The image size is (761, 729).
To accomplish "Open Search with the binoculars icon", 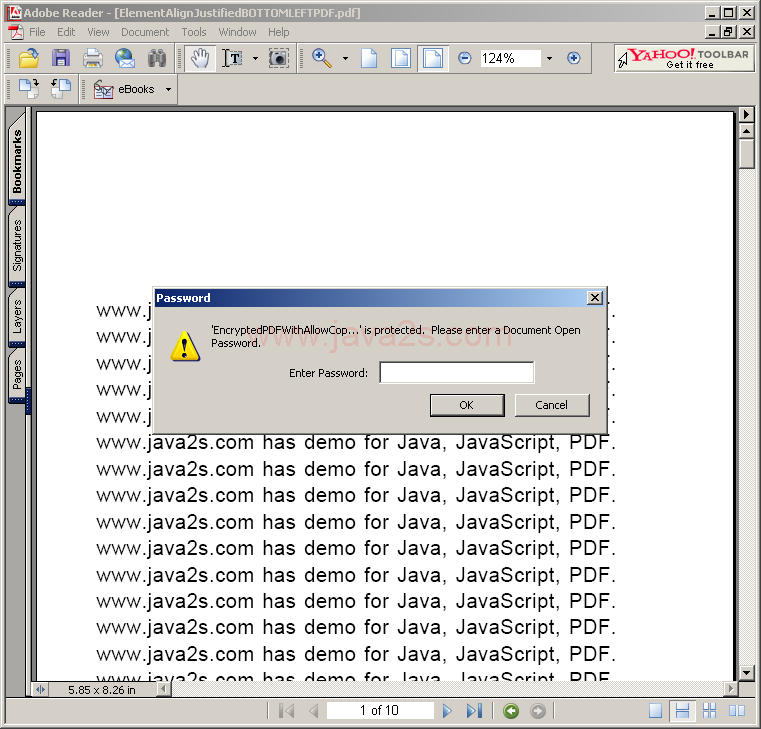I will coord(157,58).
